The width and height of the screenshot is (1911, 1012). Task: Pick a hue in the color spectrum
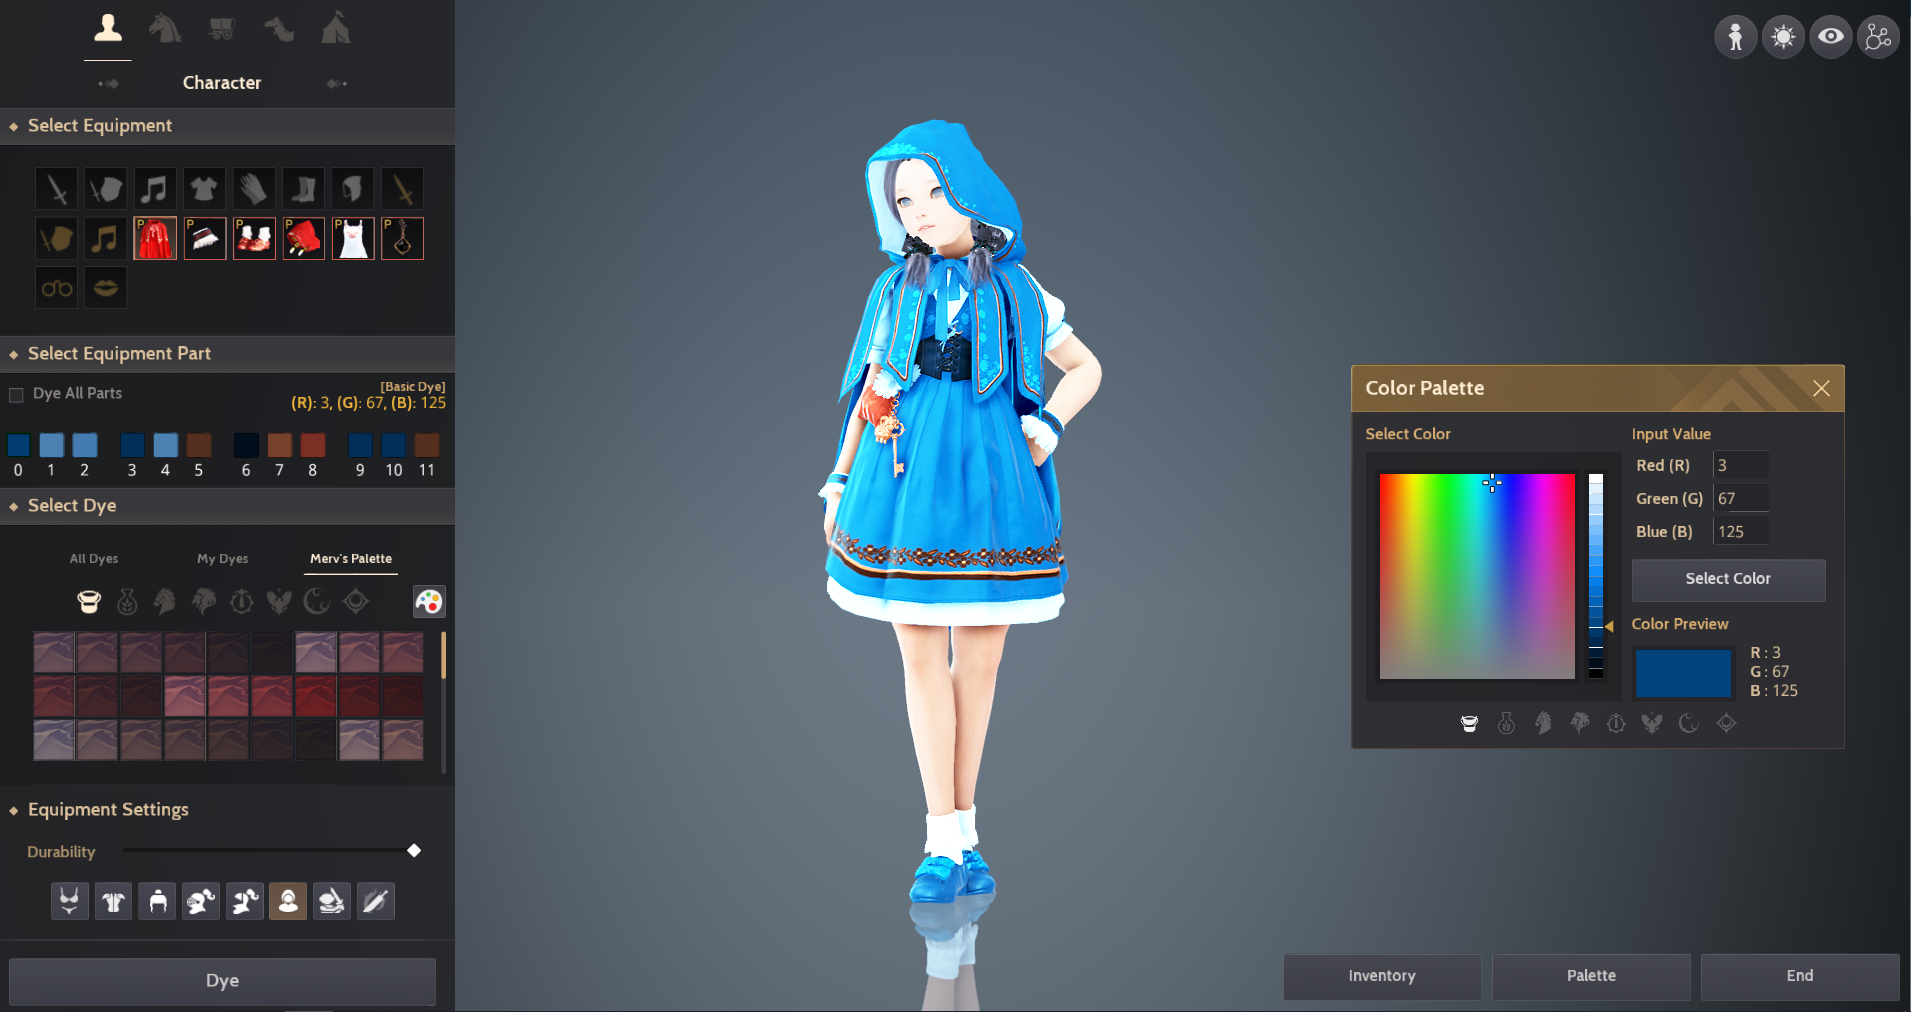click(1477, 576)
